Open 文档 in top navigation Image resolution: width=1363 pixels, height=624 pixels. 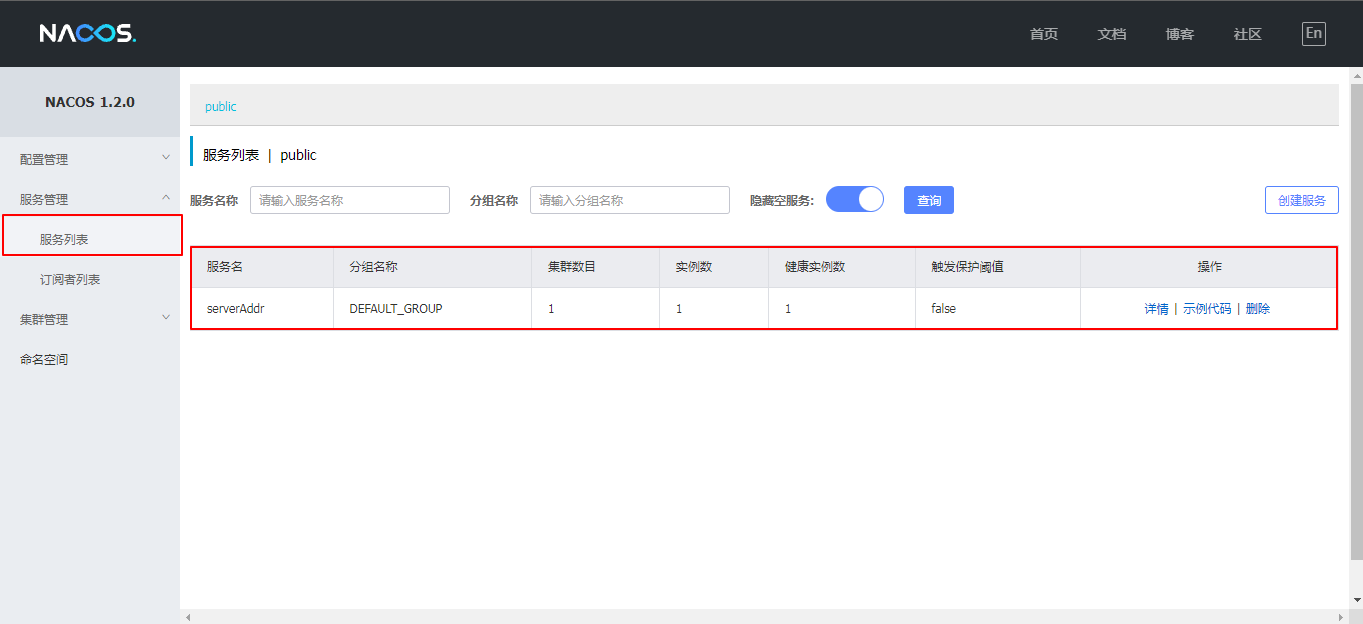coord(1111,34)
